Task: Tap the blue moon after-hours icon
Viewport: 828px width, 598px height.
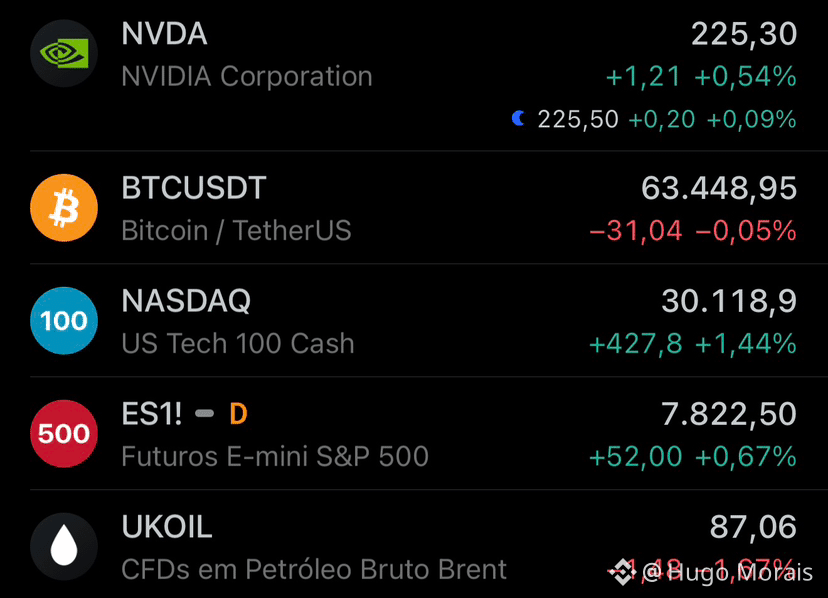Action: click(x=519, y=118)
